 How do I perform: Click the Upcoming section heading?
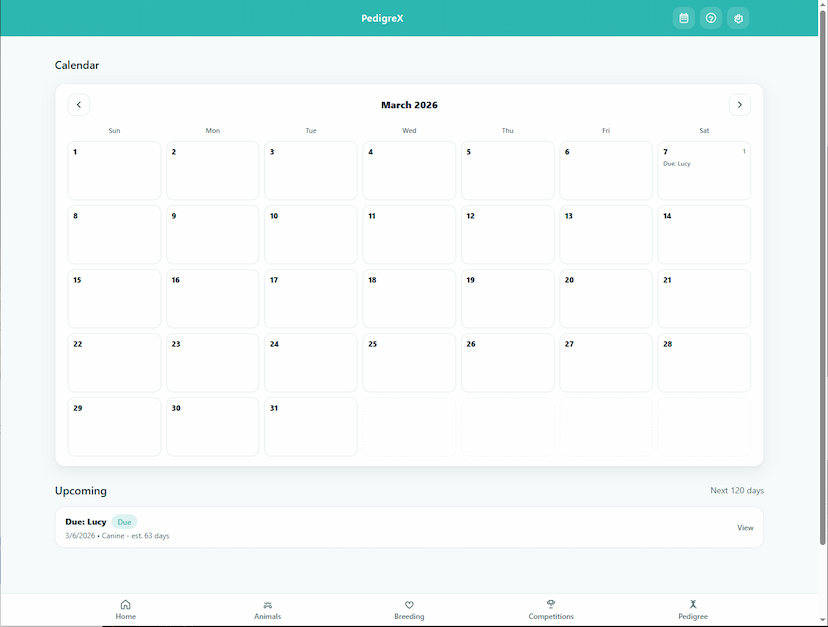80,490
